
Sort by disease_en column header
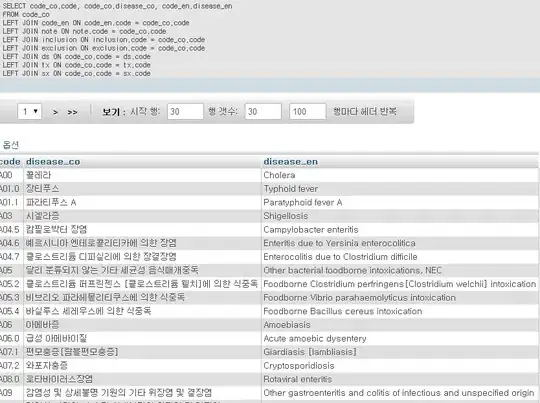(x=291, y=162)
